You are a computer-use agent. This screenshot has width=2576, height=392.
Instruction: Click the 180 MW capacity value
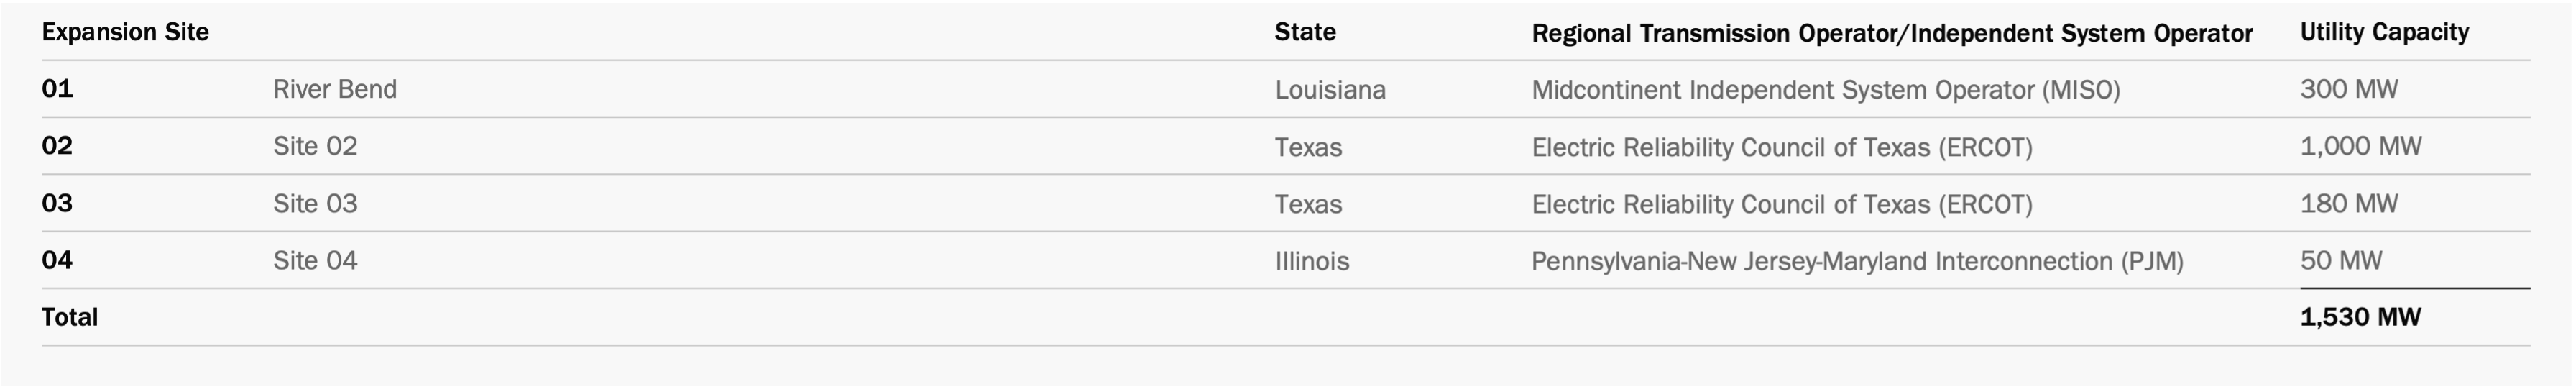pyautogui.click(x=2349, y=203)
